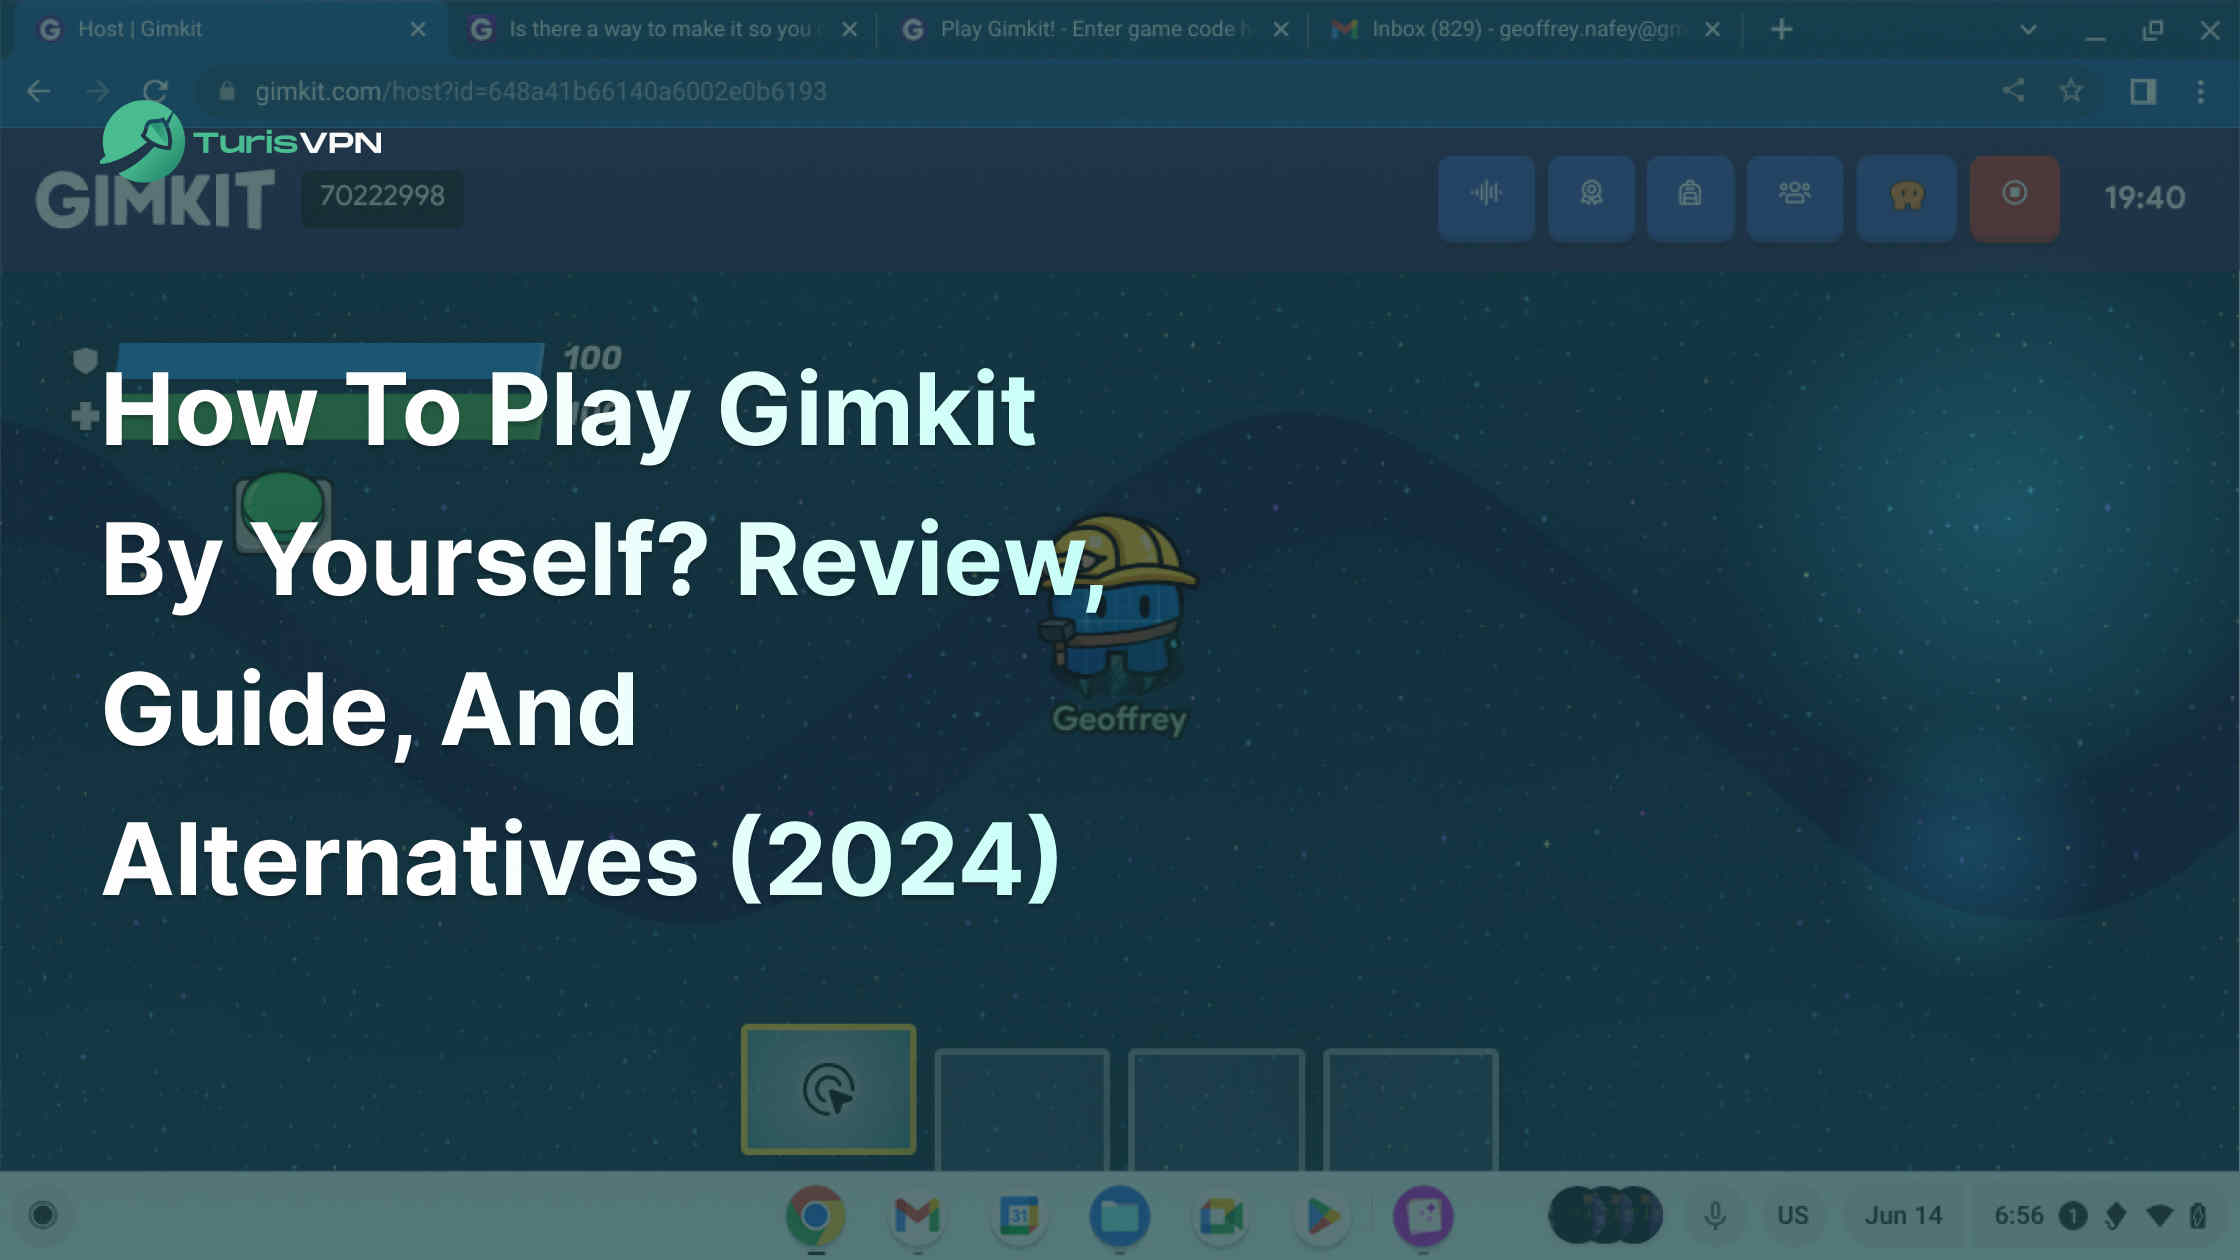Image resolution: width=2240 pixels, height=1260 pixels.
Task: Reload the current page
Action: click(156, 91)
